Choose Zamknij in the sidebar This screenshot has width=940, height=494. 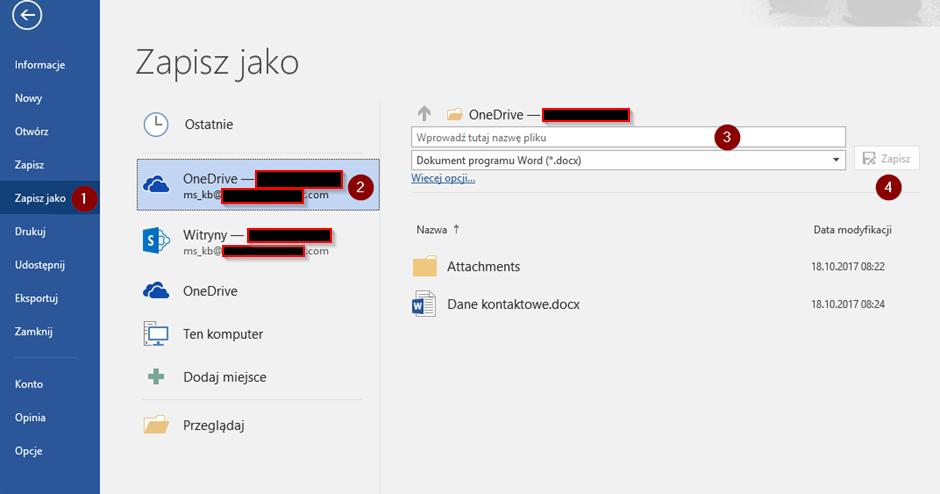click(x=34, y=332)
